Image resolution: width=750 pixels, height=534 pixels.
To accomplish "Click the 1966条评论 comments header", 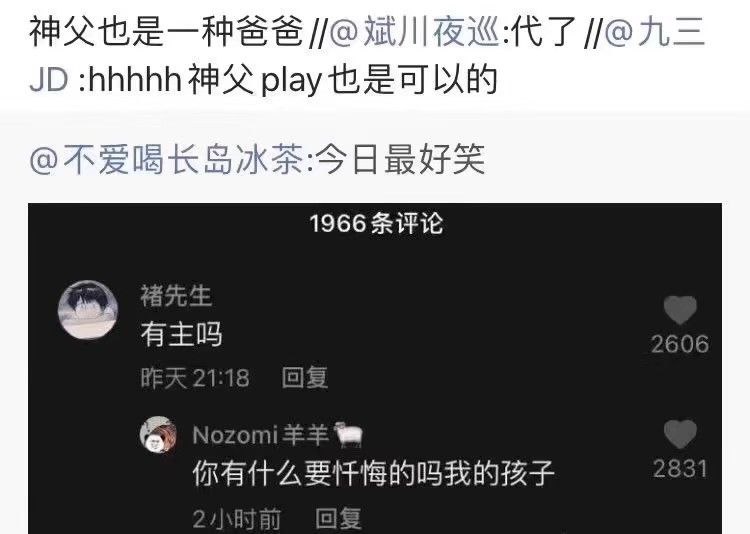I will pos(376,223).
